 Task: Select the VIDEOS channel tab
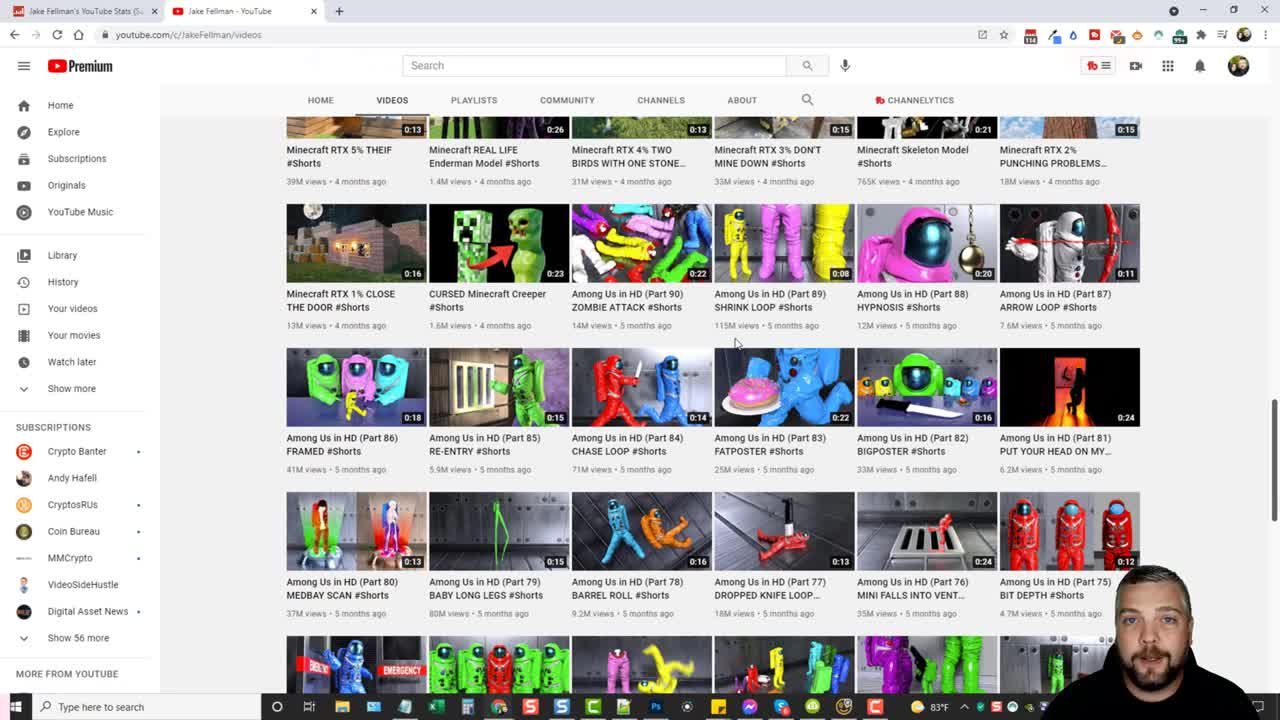392,100
